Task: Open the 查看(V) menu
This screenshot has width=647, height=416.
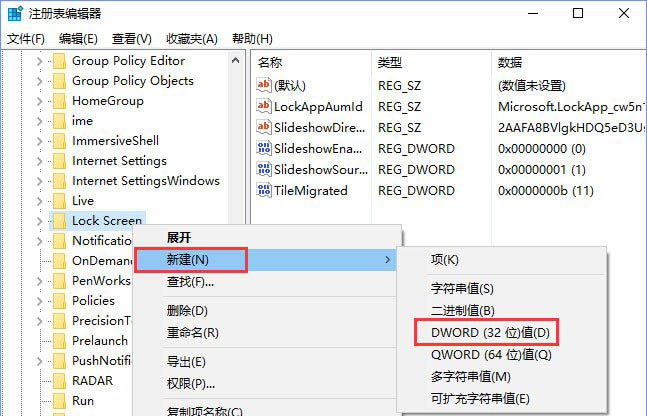Action: 132,39
